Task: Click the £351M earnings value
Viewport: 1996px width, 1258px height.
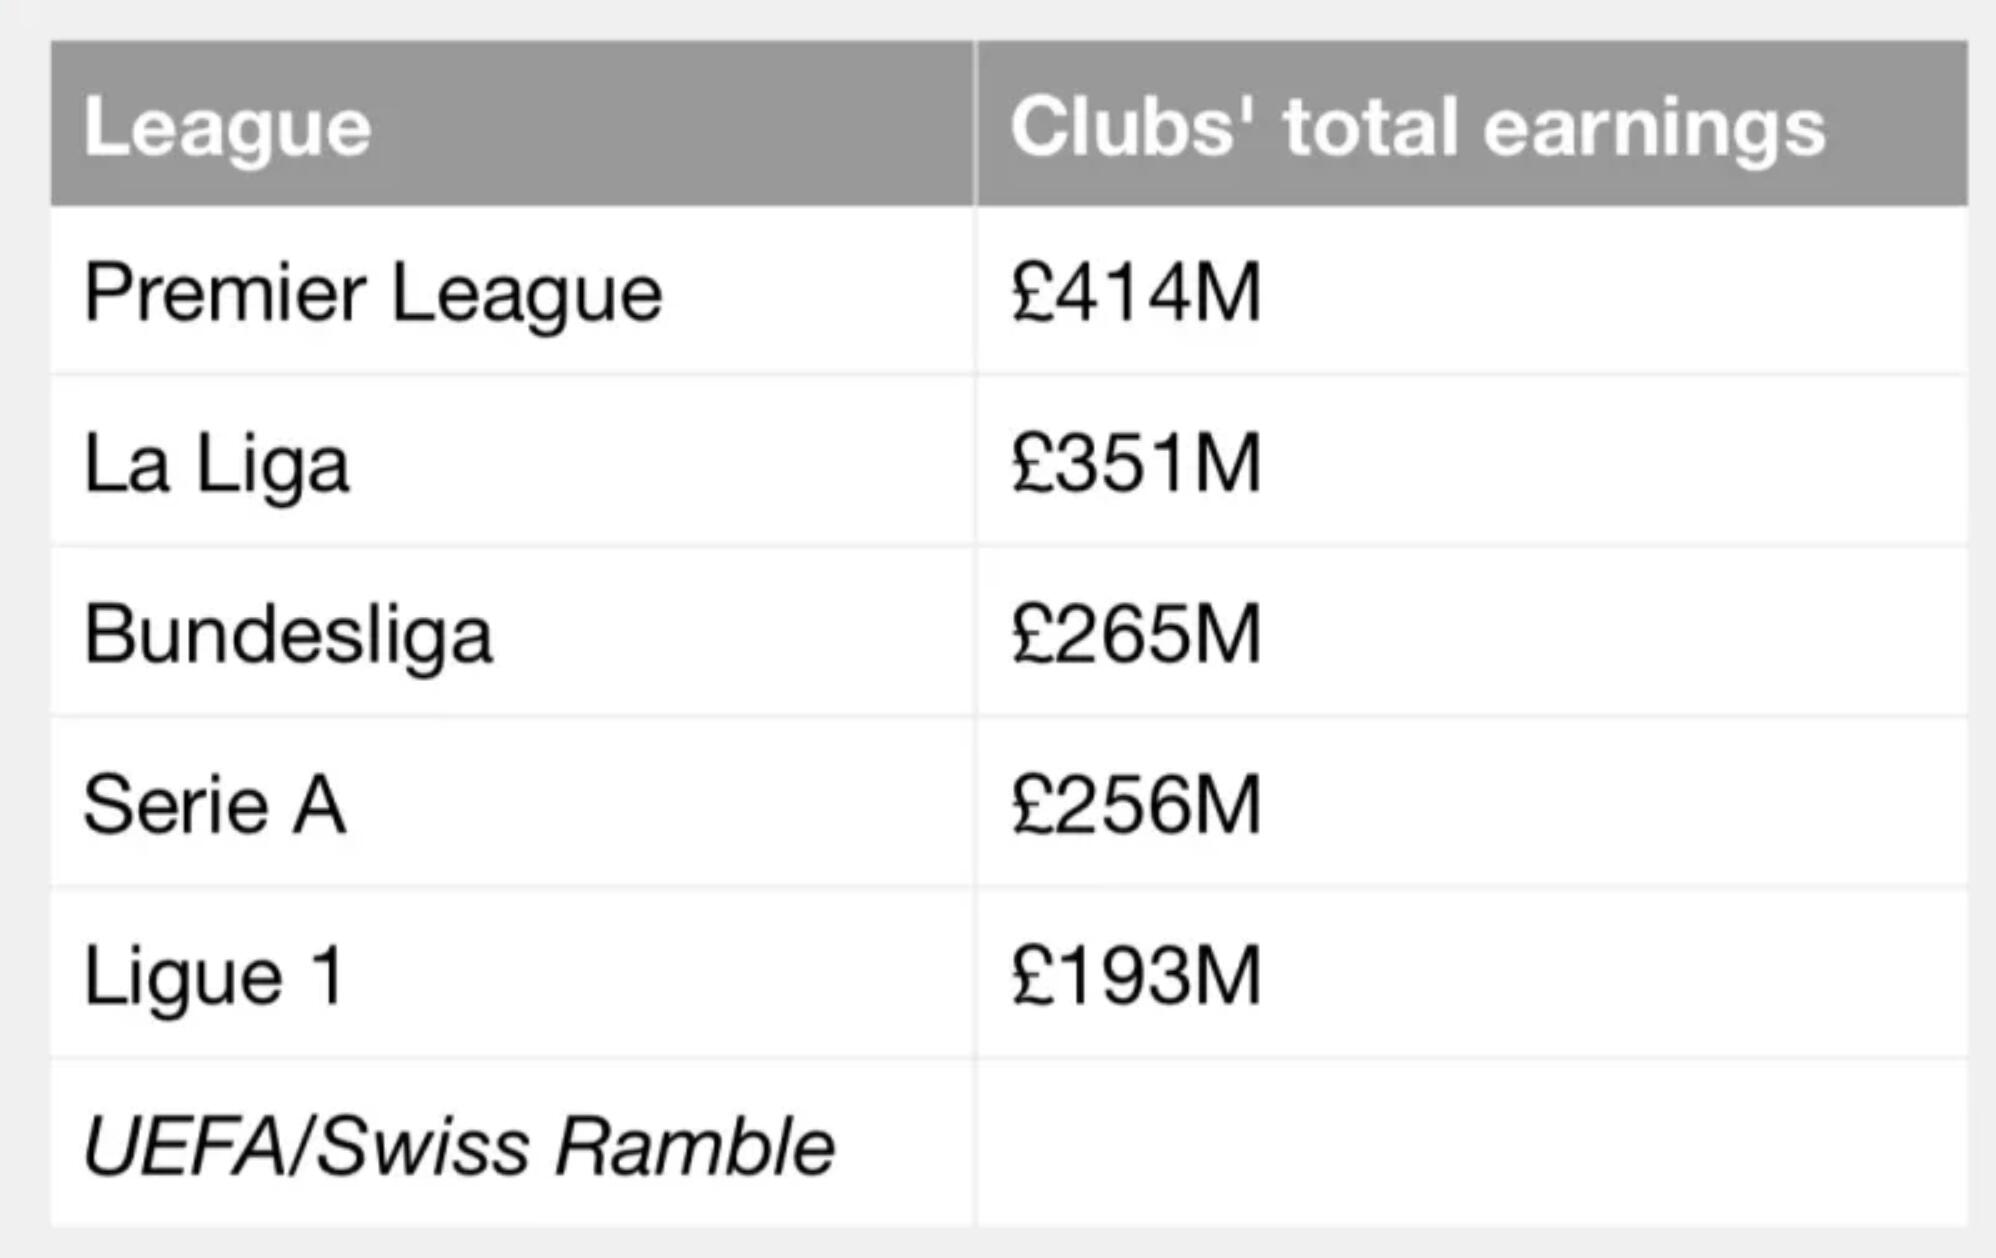Action: point(1136,464)
